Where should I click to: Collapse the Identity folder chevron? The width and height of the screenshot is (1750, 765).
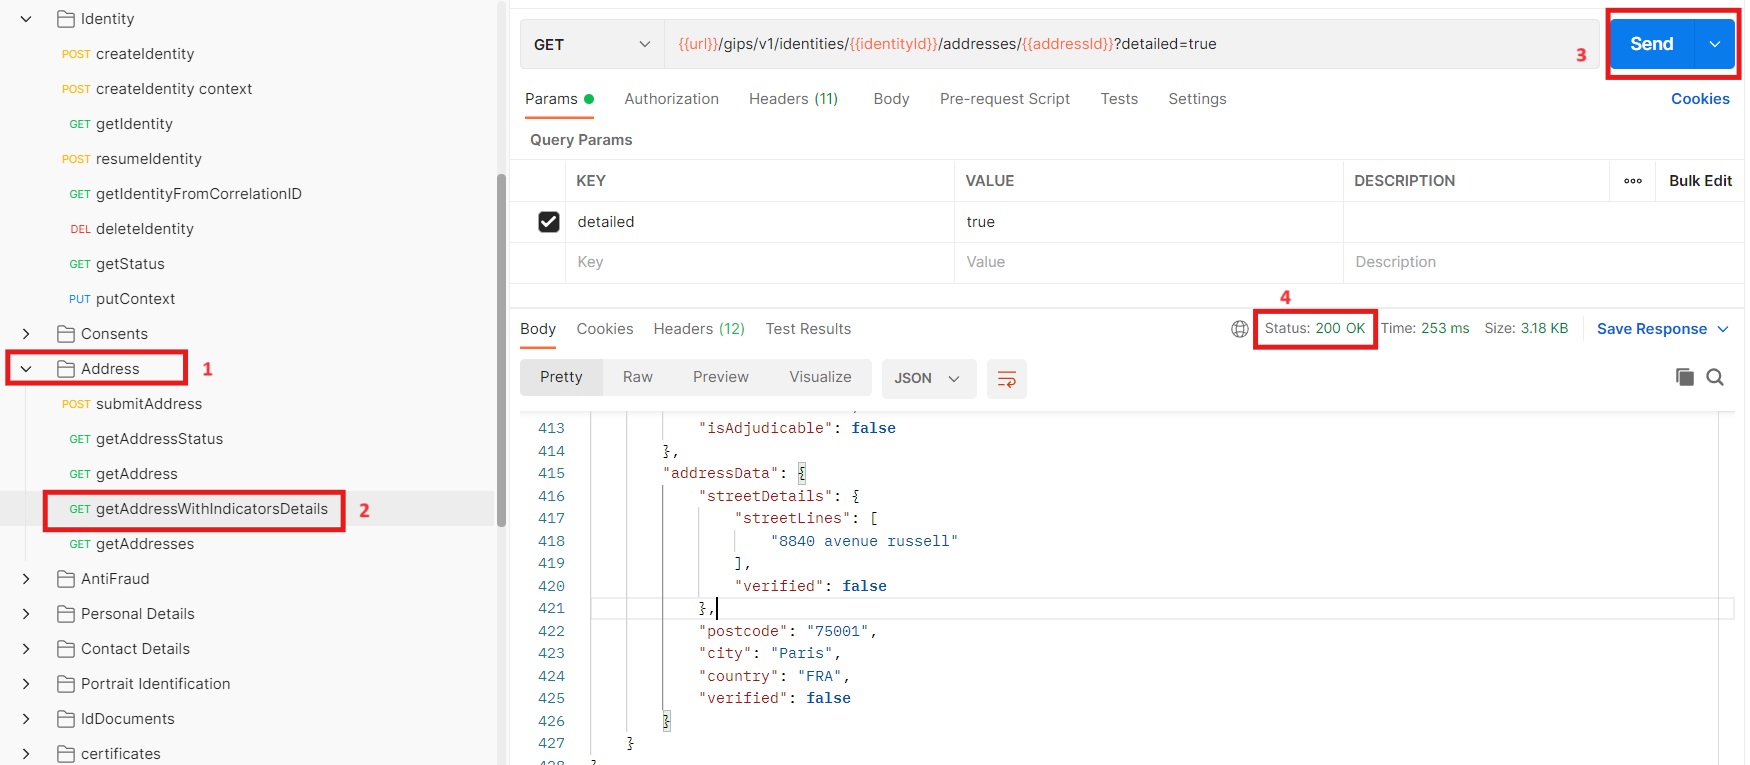click(27, 19)
